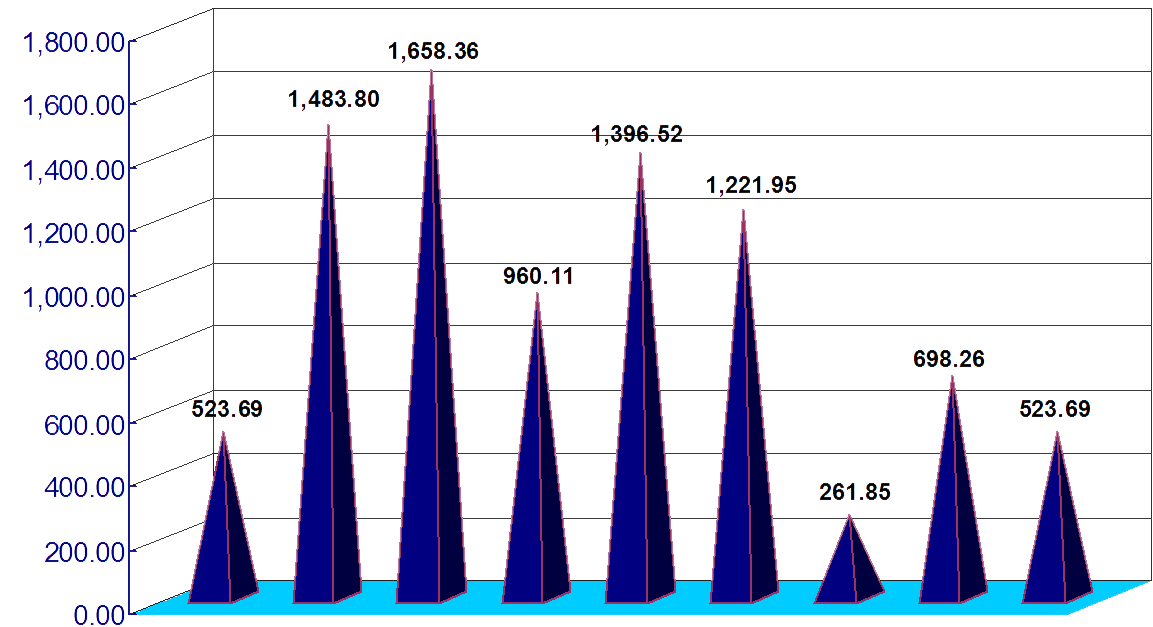Click the 1,658.36 data label
Screen dimensions: 1153x627
coord(433,51)
